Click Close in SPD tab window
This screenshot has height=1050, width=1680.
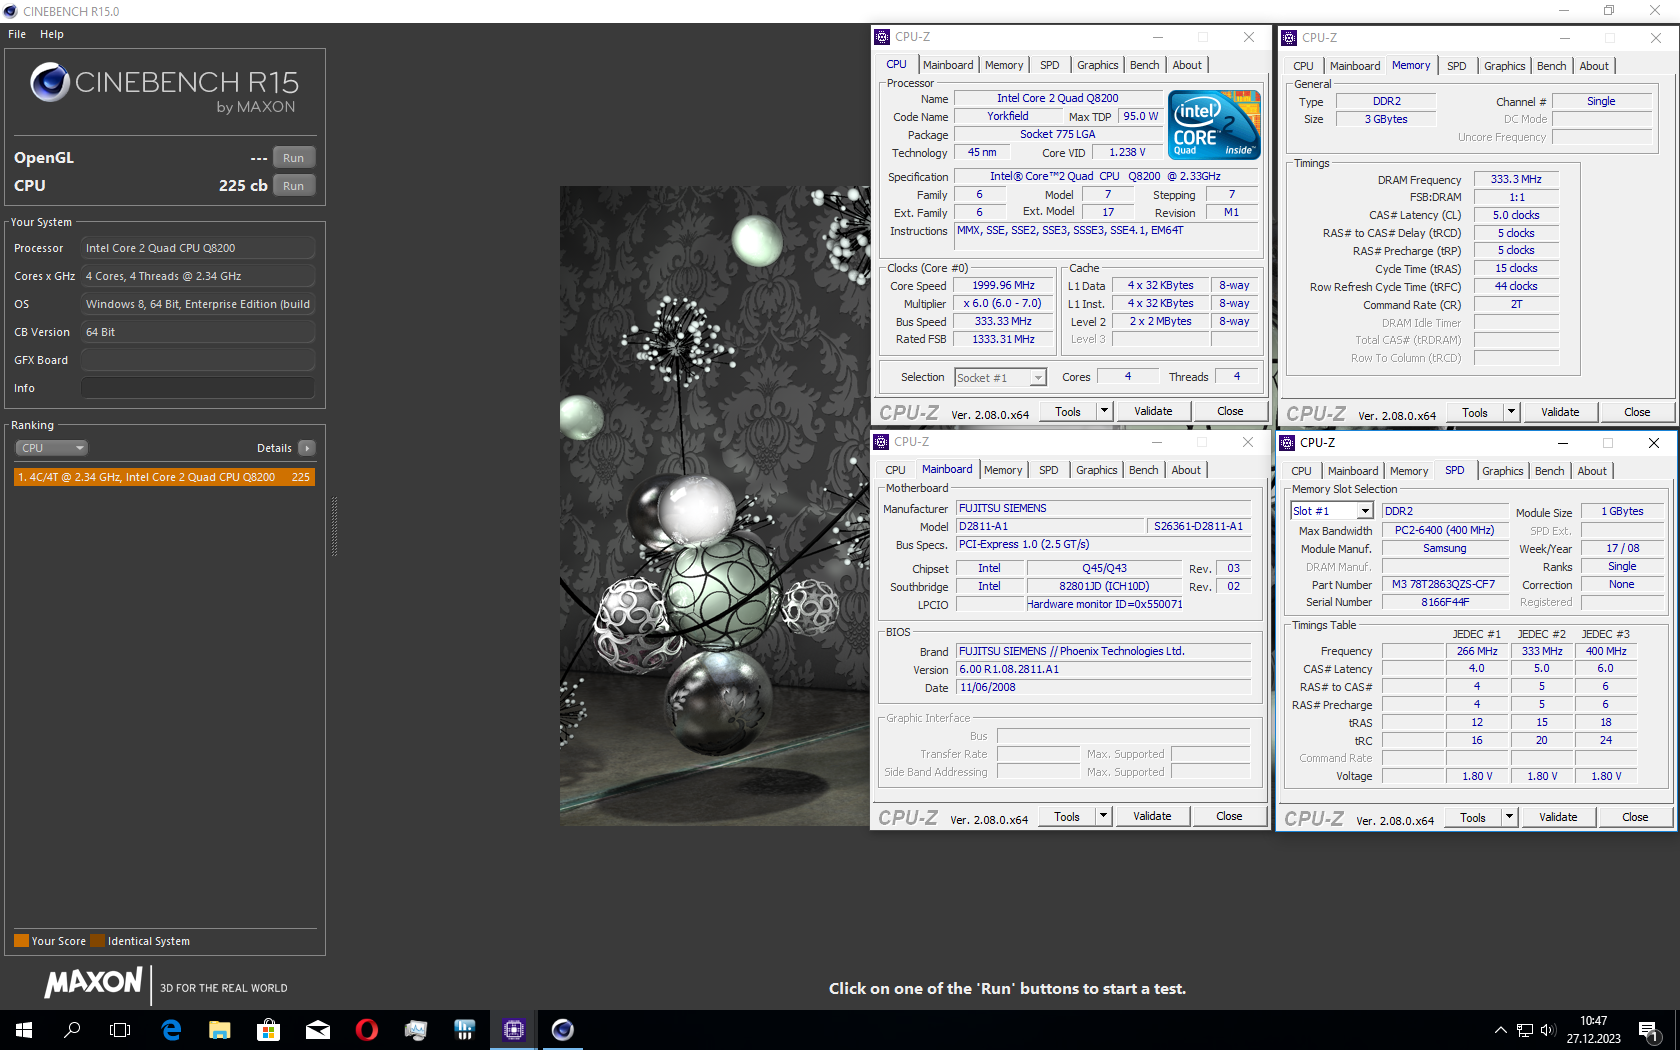[x=1635, y=817]
